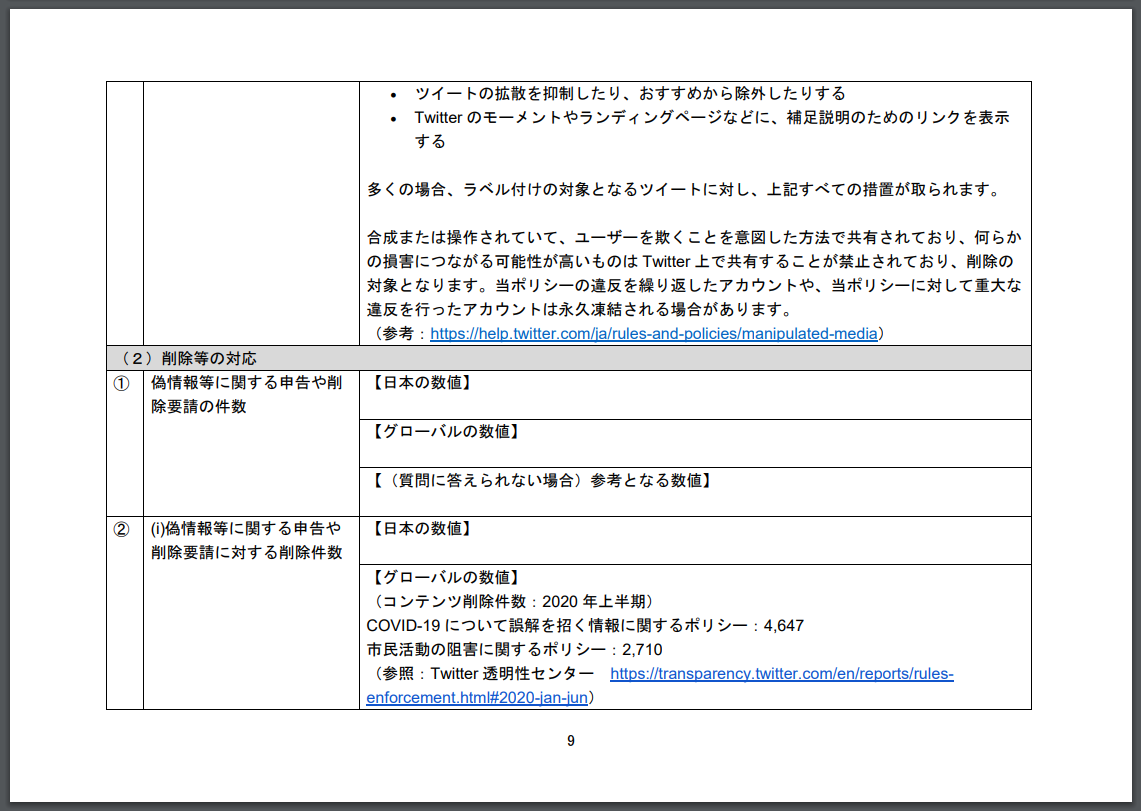Click text '偽情報等に関する申告や削除要請の件数'
Screen dimensions: 1141x811
[x=246, y=394]
